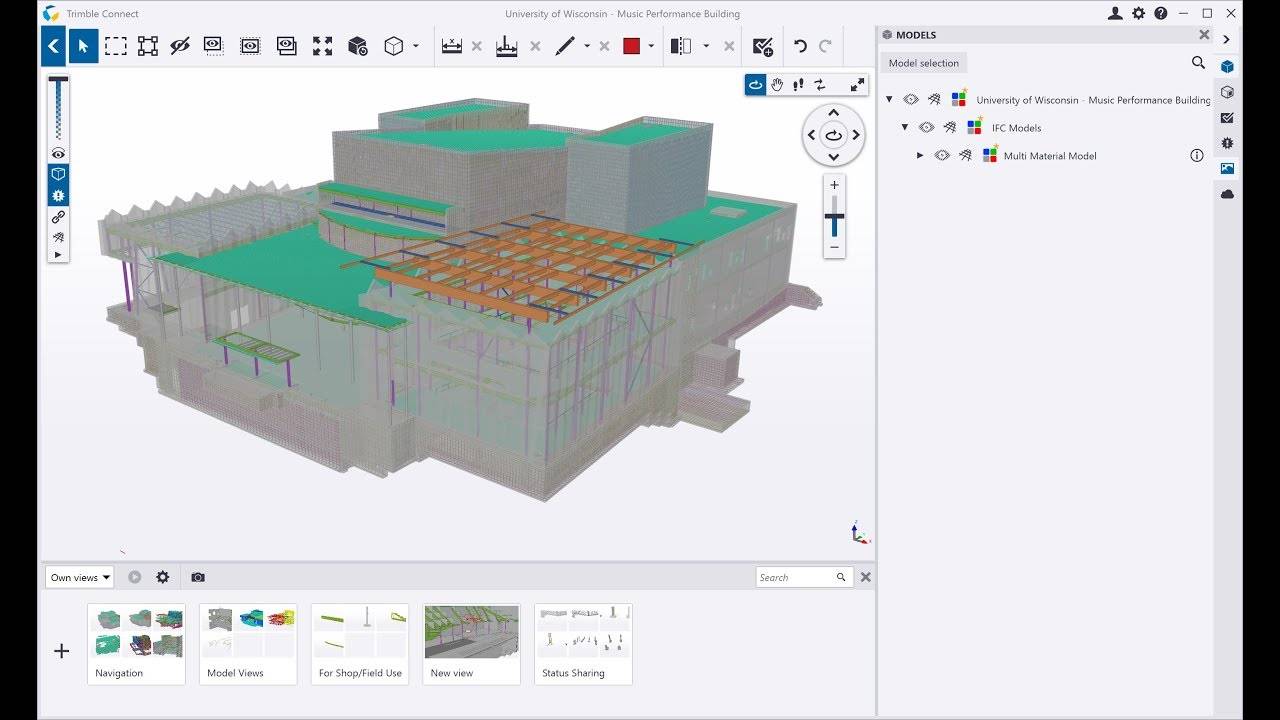Click the info icon on Multi Material Model

tap(1197, 156)
